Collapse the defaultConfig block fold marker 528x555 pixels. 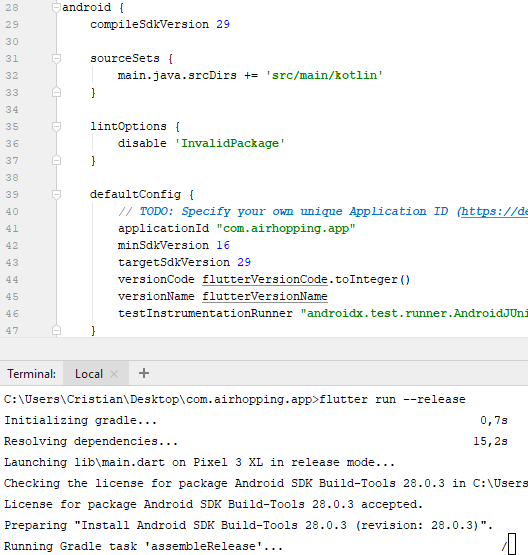(x=56, y=194)
